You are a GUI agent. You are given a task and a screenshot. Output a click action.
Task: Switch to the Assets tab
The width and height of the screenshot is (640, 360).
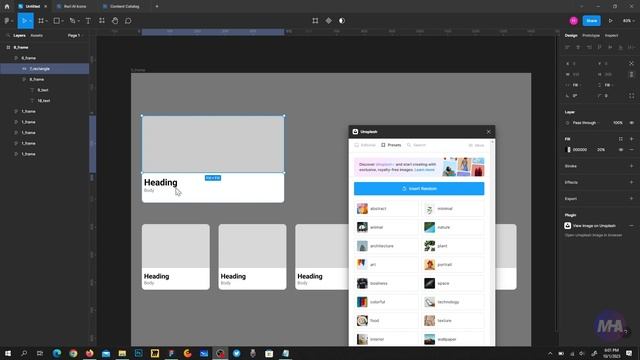[x=36, y=36]
